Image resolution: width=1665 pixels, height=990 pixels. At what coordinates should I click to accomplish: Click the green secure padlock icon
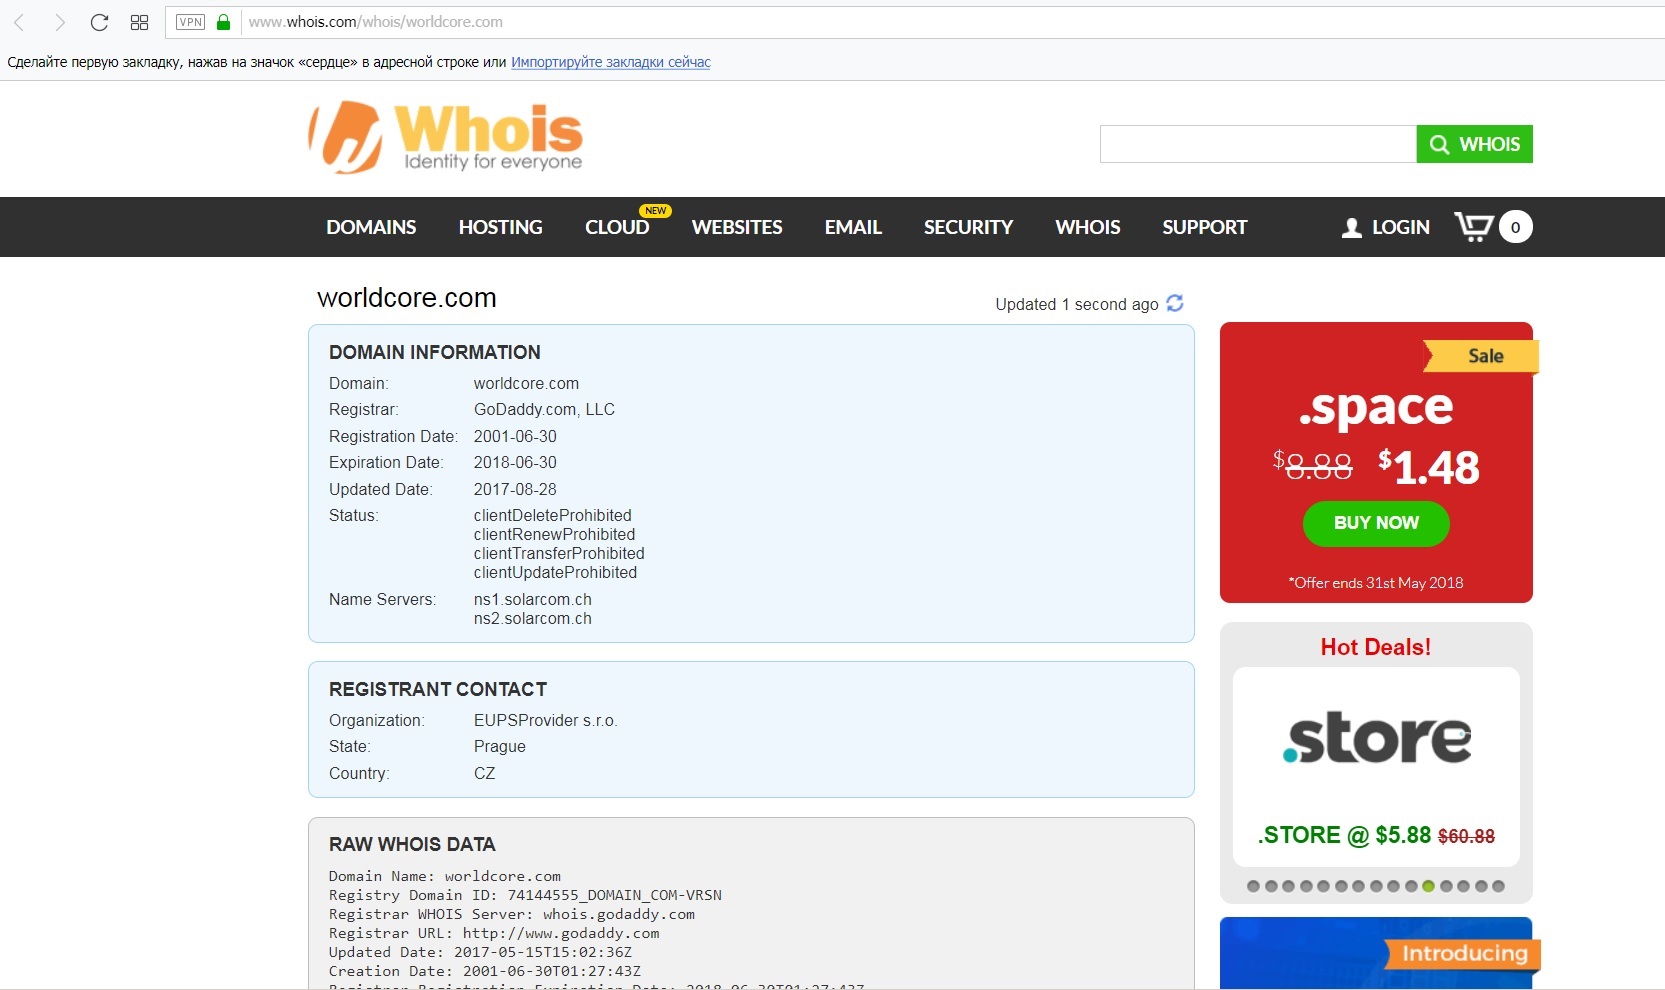coord(223,22)
